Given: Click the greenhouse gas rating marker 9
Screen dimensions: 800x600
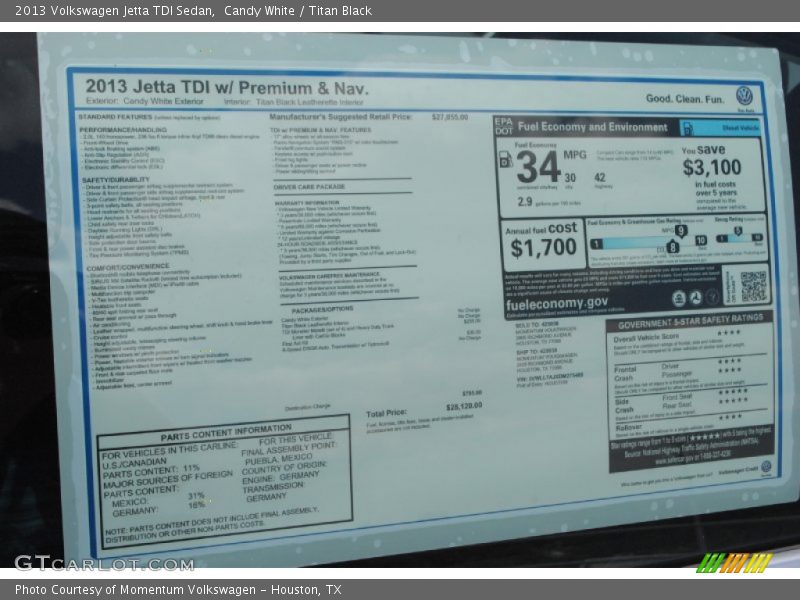Looking at the screenshot, I should click(x=681, y=231).
